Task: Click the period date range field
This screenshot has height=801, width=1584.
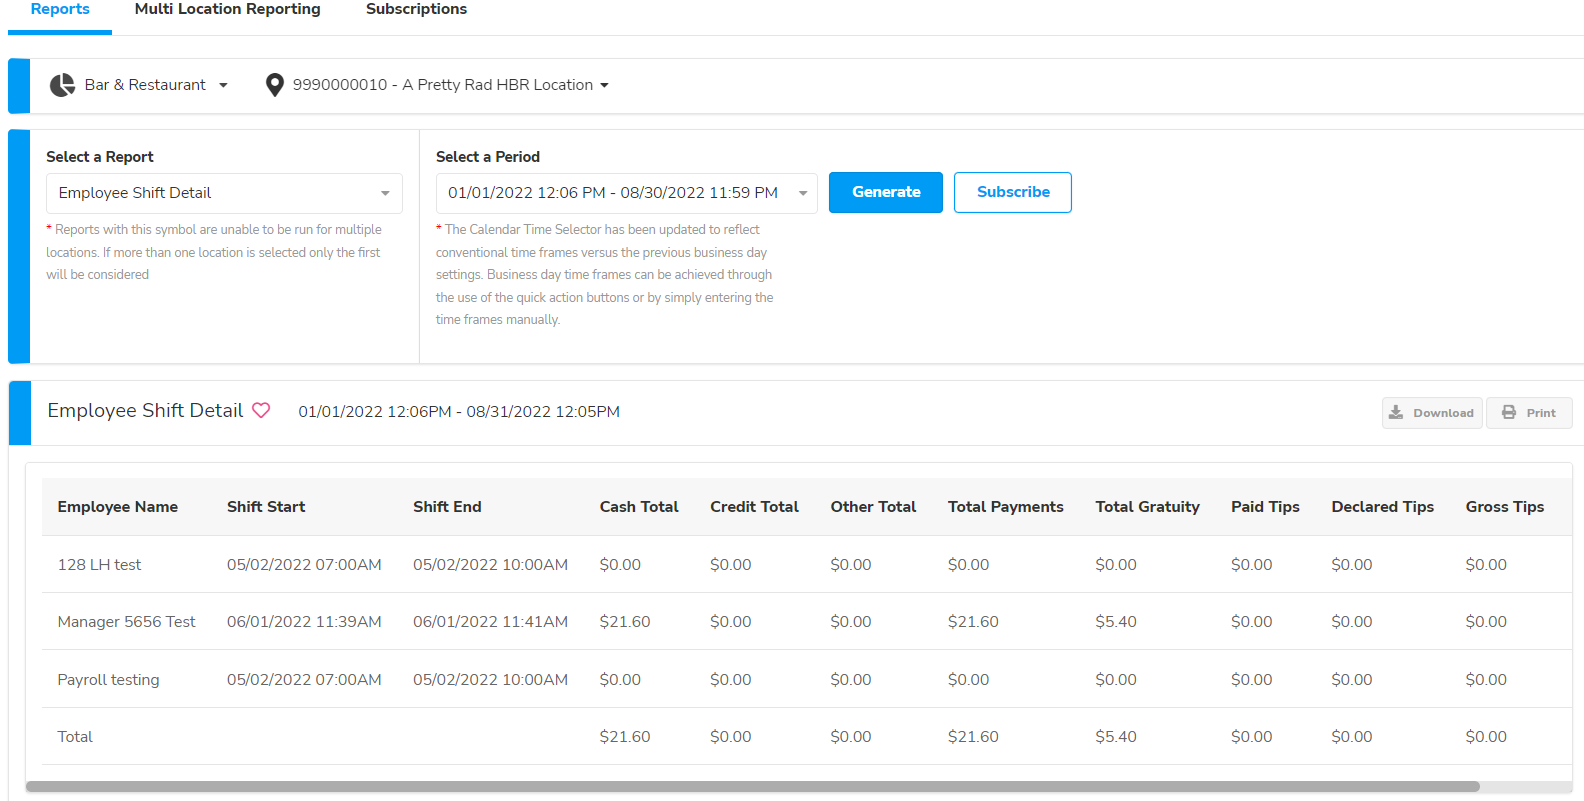Action: 612,193
